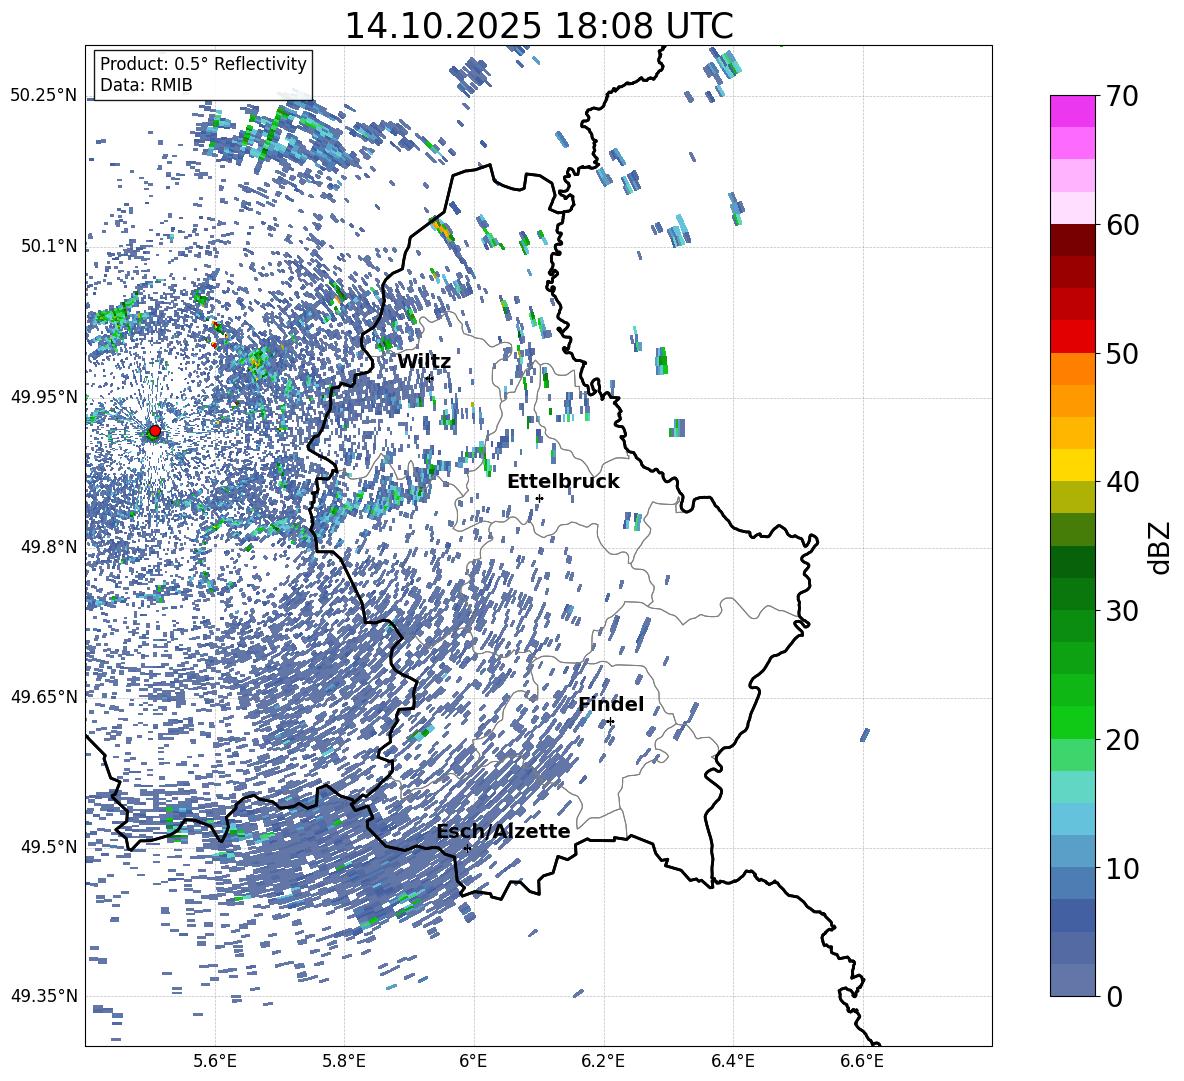Click the colorbar 30 tick label
Image resolution: width=1184 pixels, height=1081 pixels.
[x=1122, y=611]
